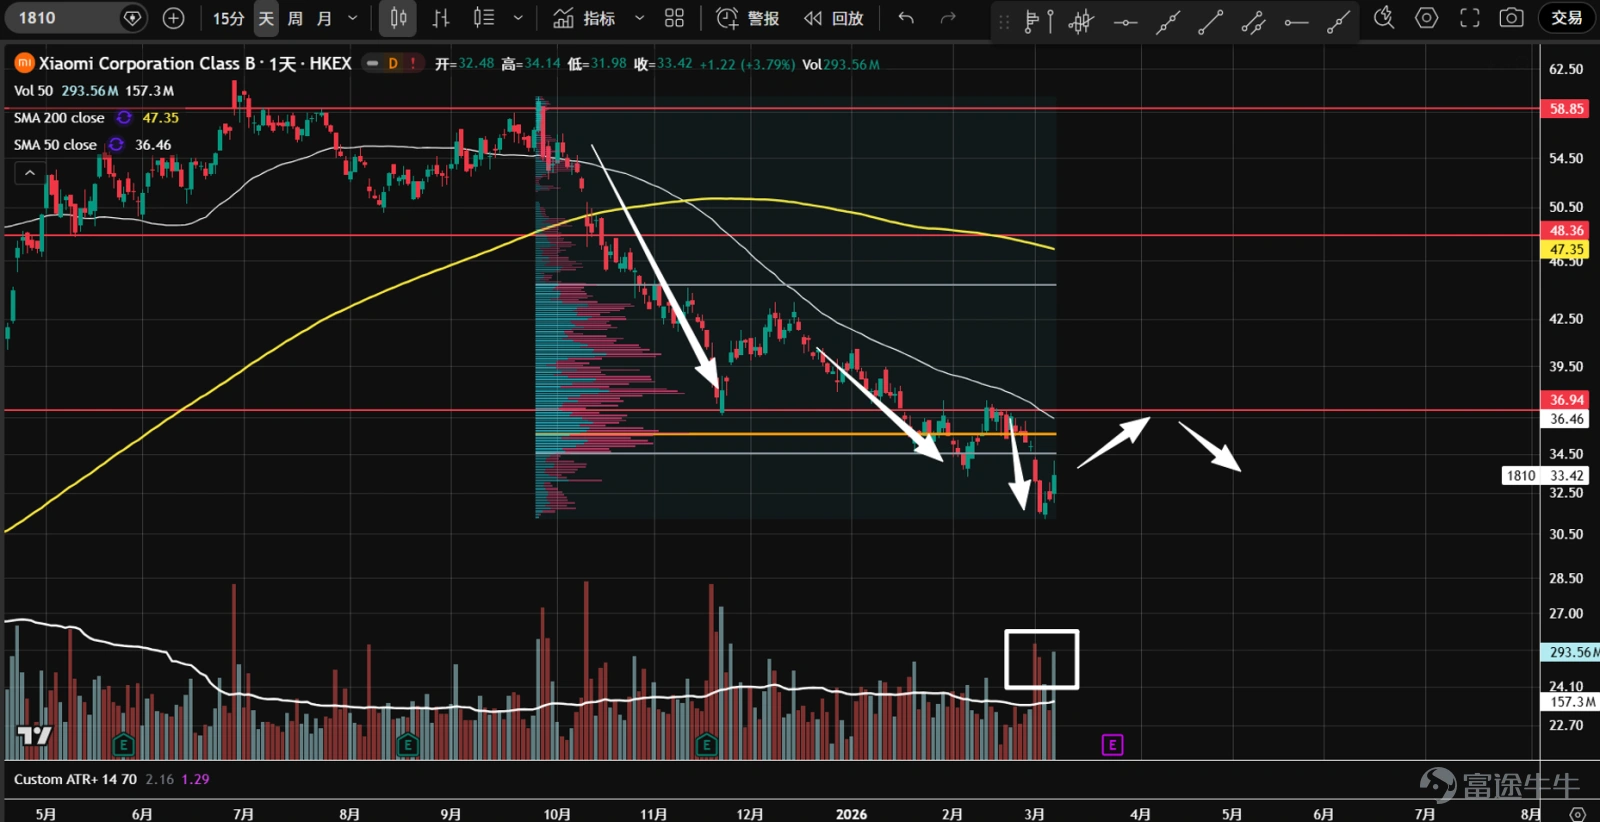Expand the chart style dropdown arrow
1600x822 pixels.
pos(518,18)
